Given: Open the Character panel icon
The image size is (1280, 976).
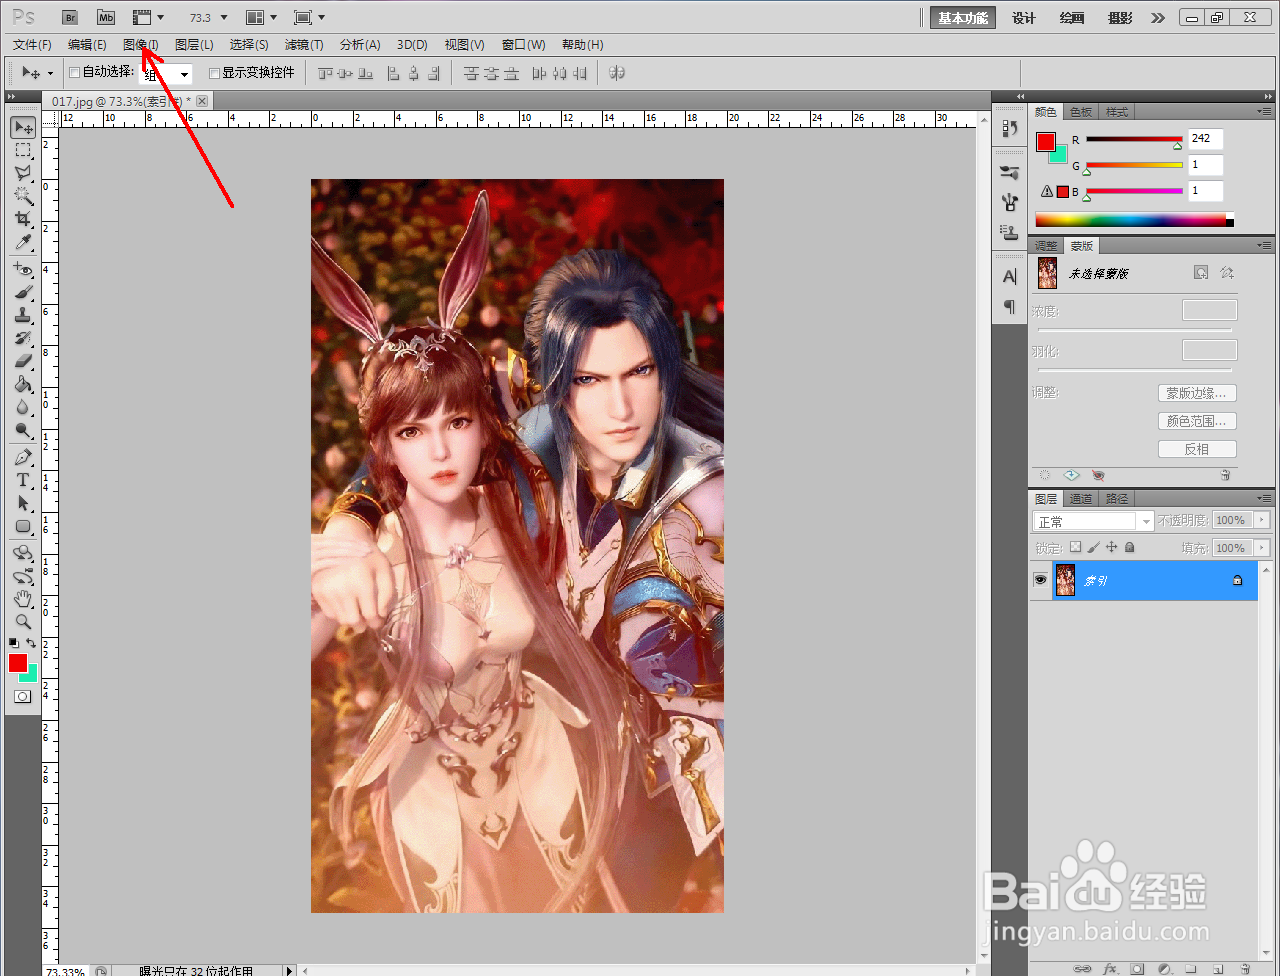Looking at the screenshot, I should [x=1009, y=276].
